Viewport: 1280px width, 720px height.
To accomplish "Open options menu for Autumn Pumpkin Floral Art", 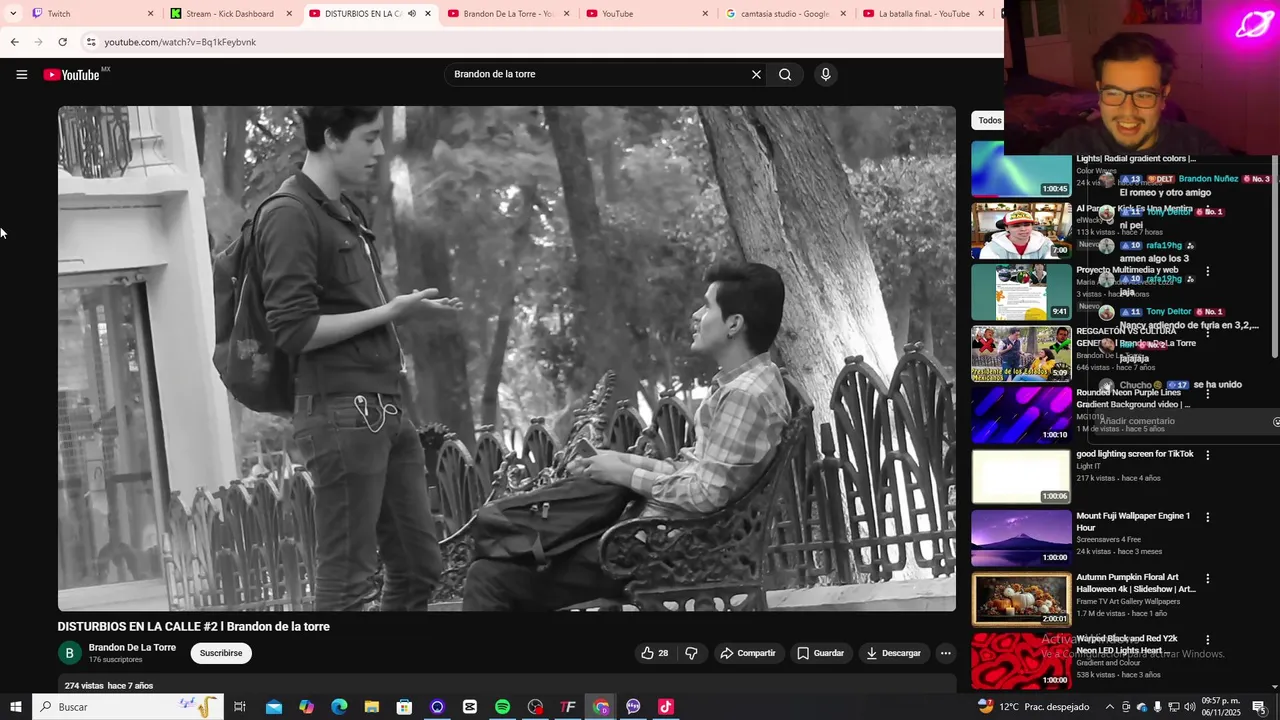I will coord(1208,578).
